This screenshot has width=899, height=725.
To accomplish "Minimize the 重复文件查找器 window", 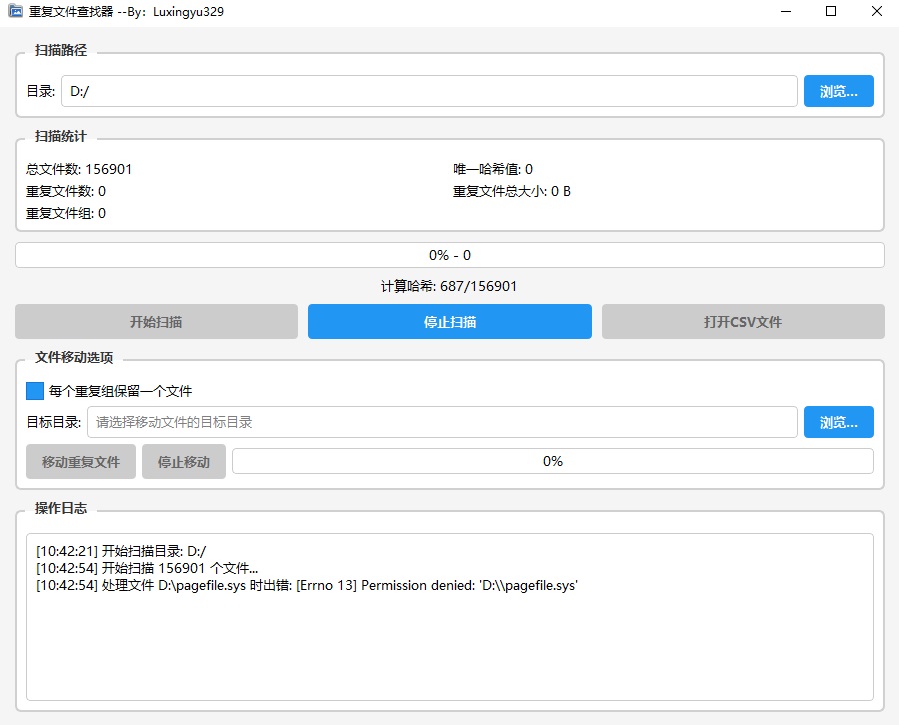I will [786, 11].
